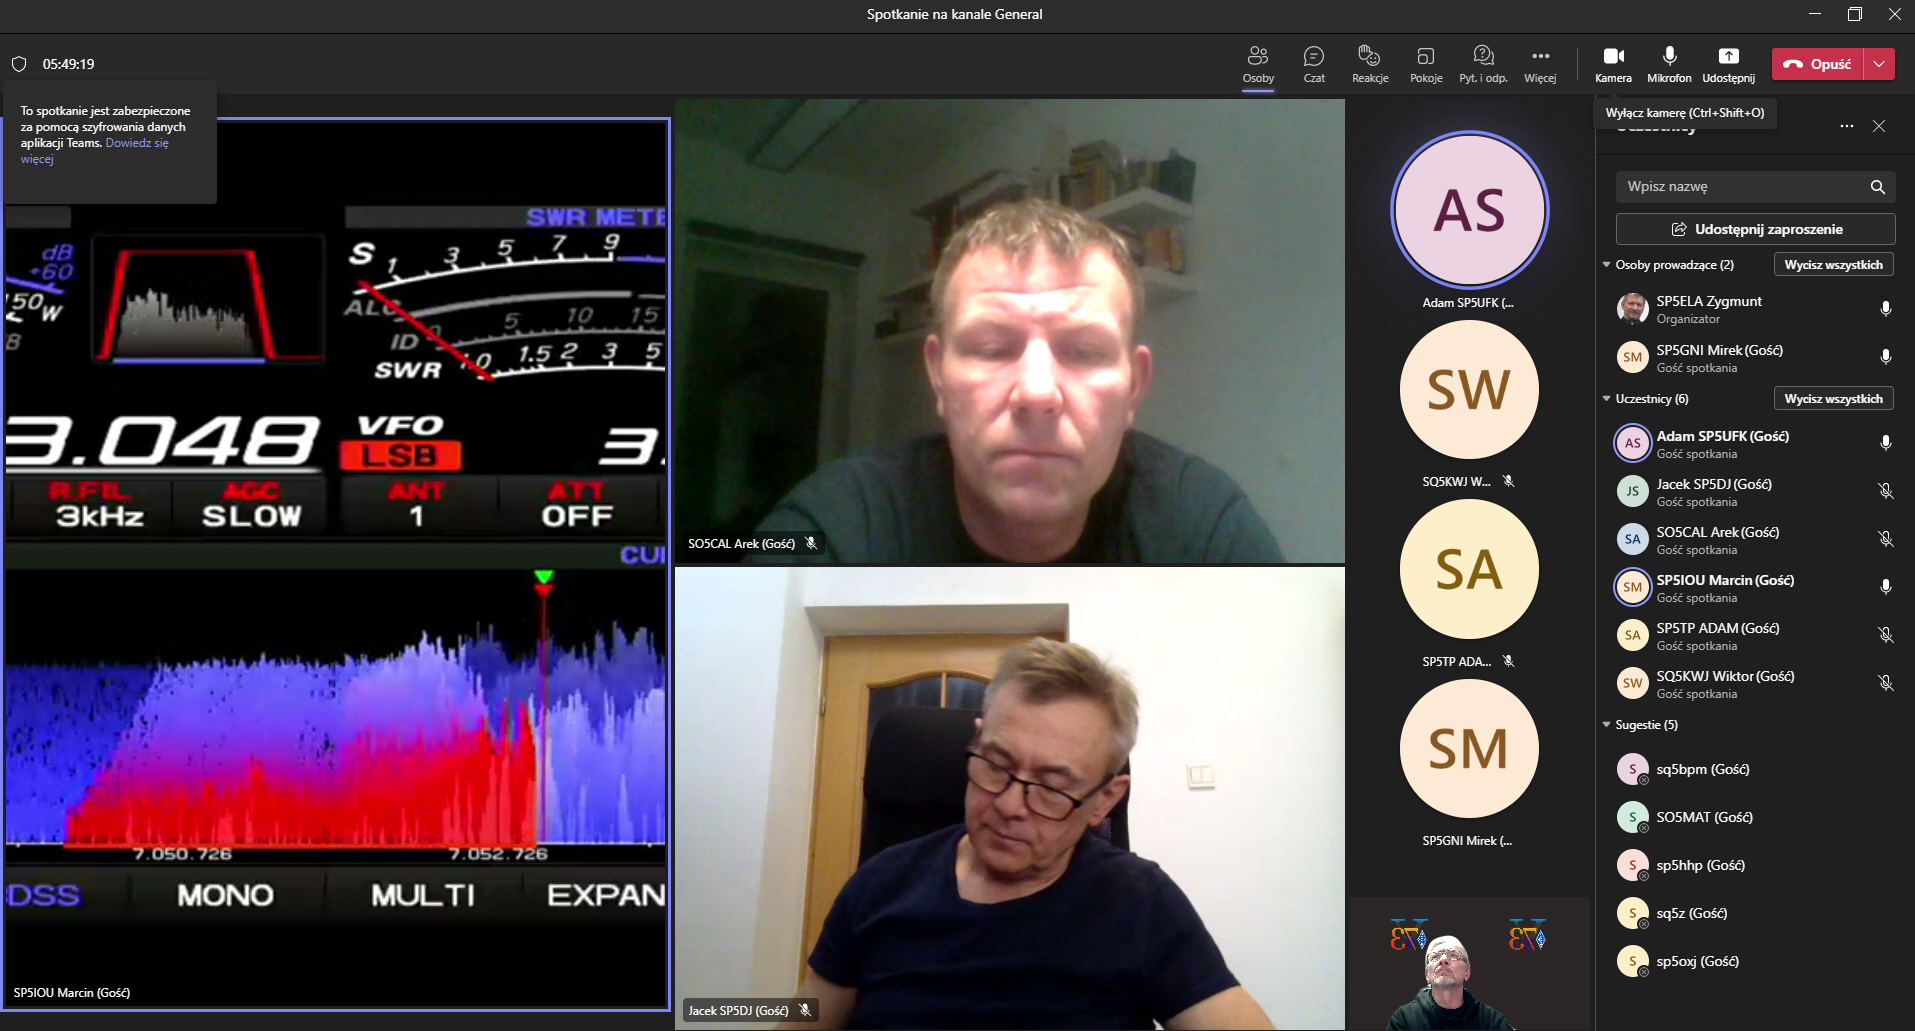
Task: Click Udostępnij zaproszenie button
Action: click(1755, 229)
